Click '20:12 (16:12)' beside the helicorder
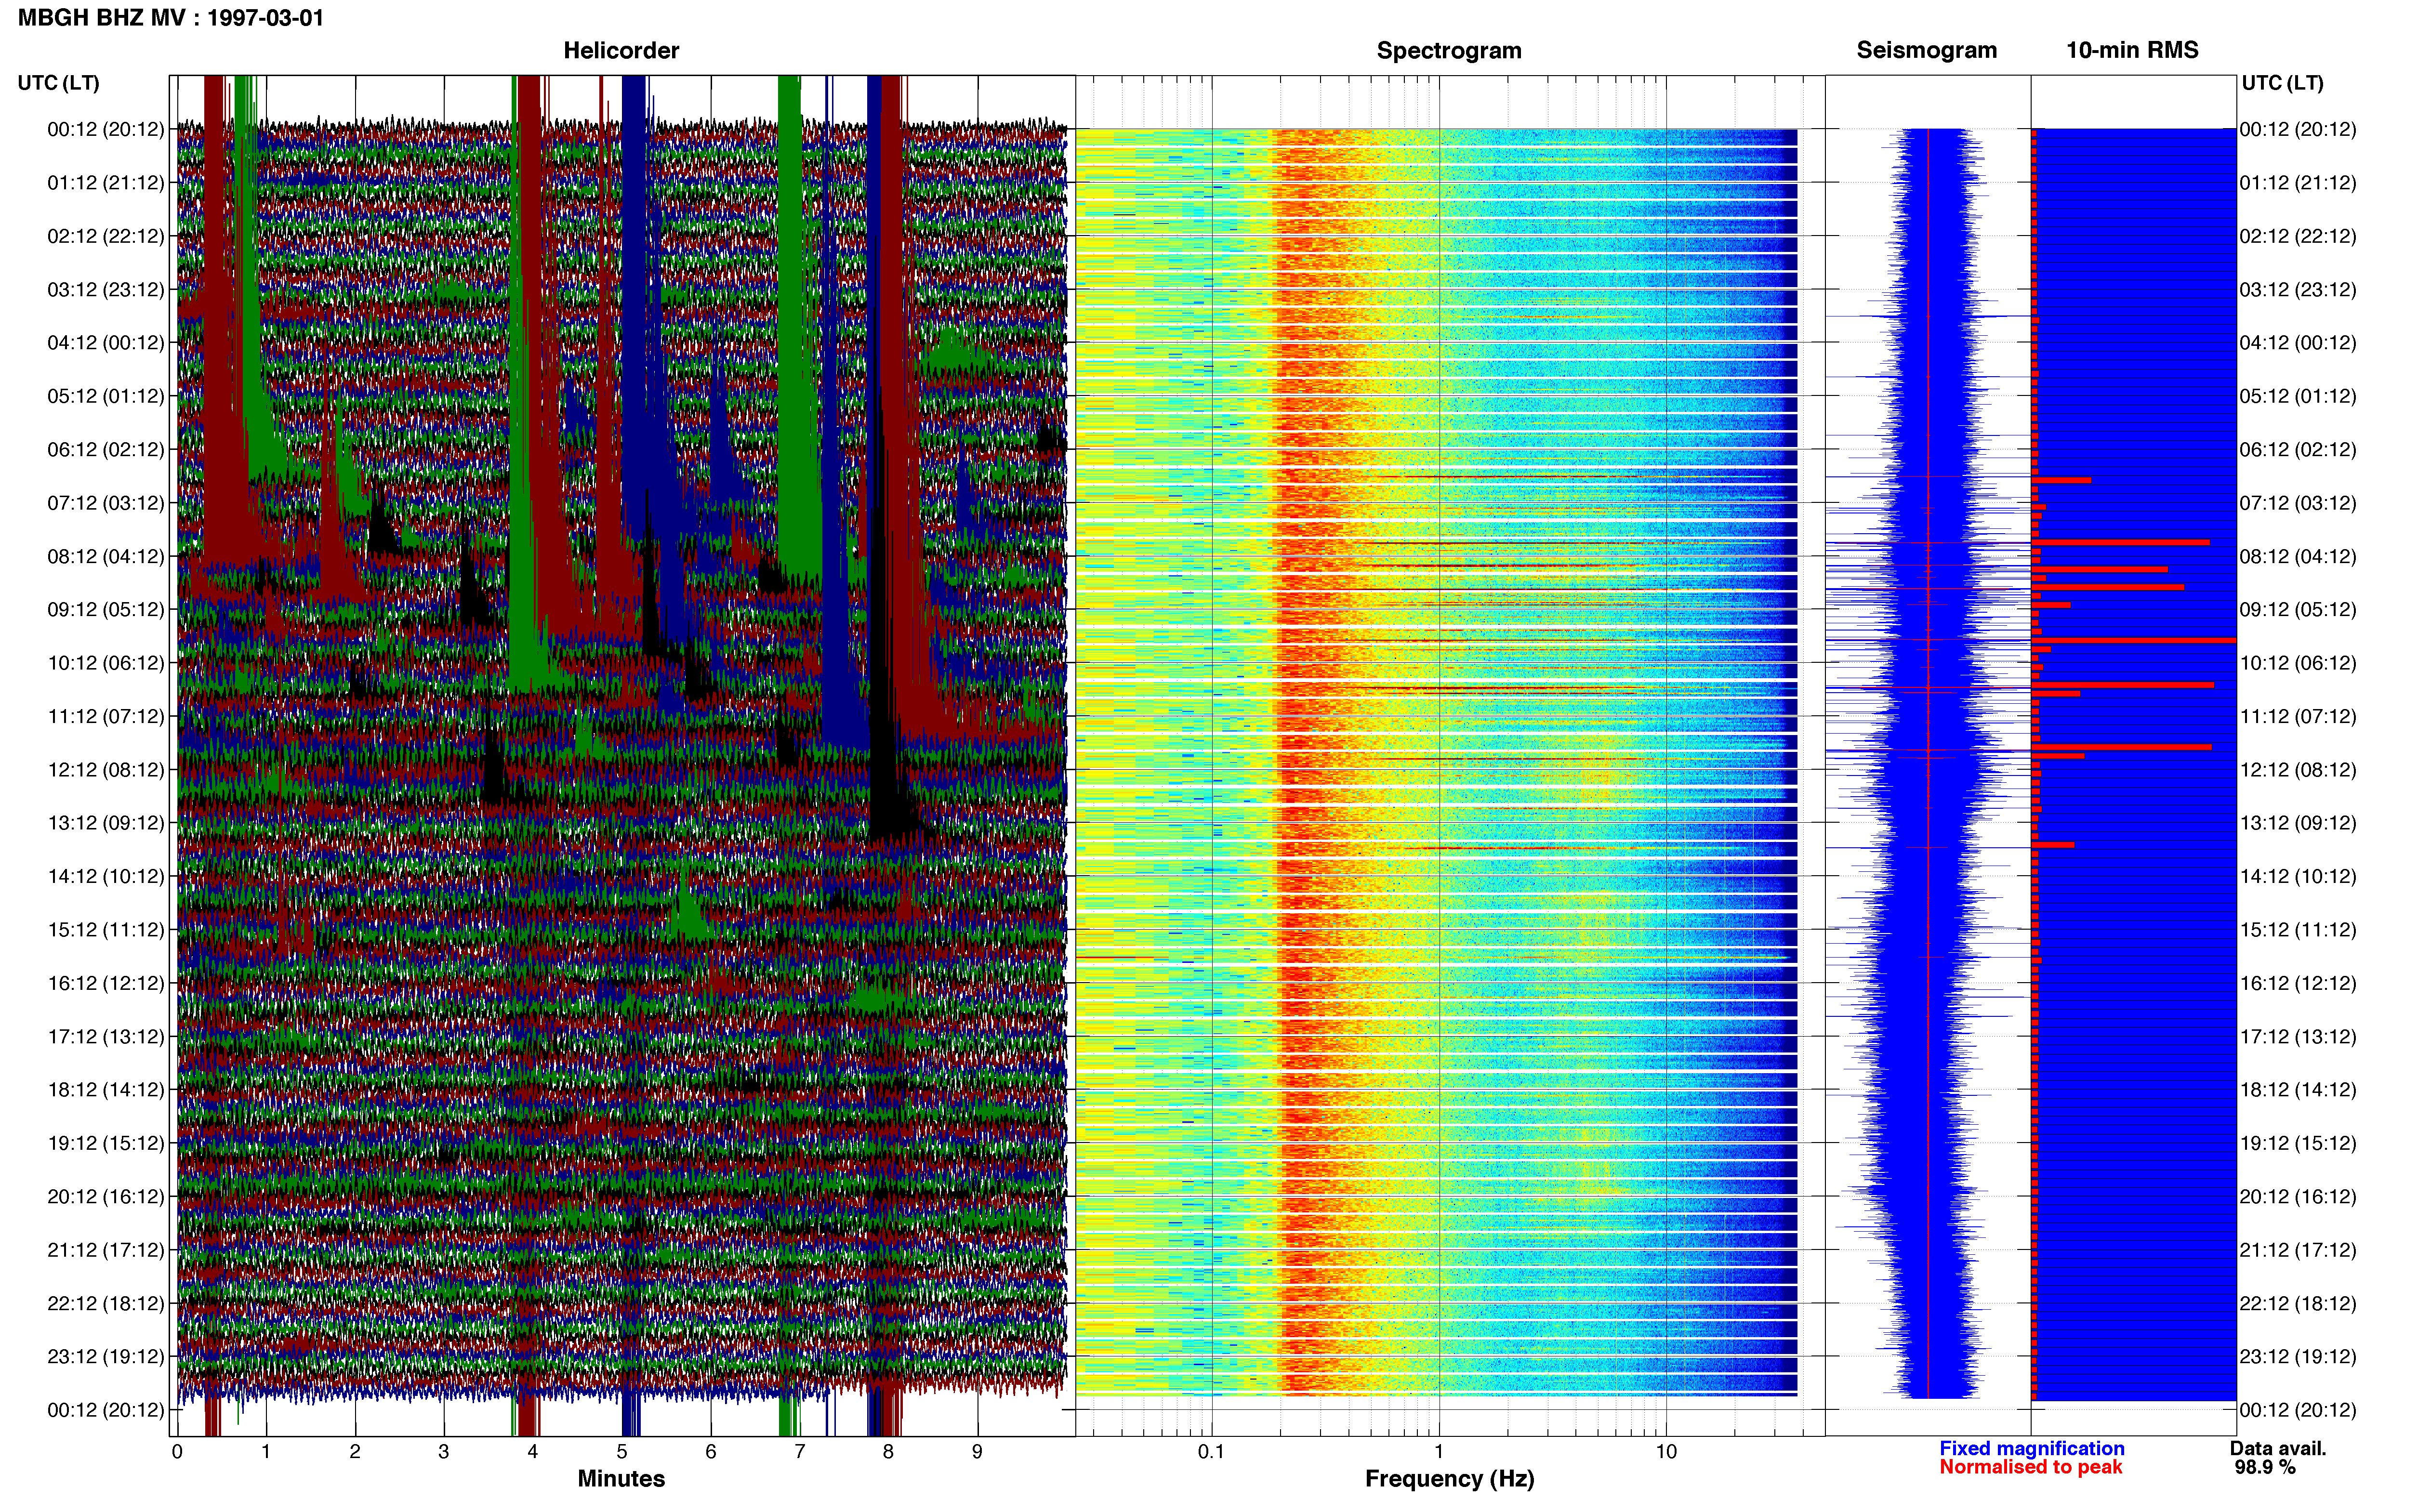 pyautogui.click(x=106, y=1197)
